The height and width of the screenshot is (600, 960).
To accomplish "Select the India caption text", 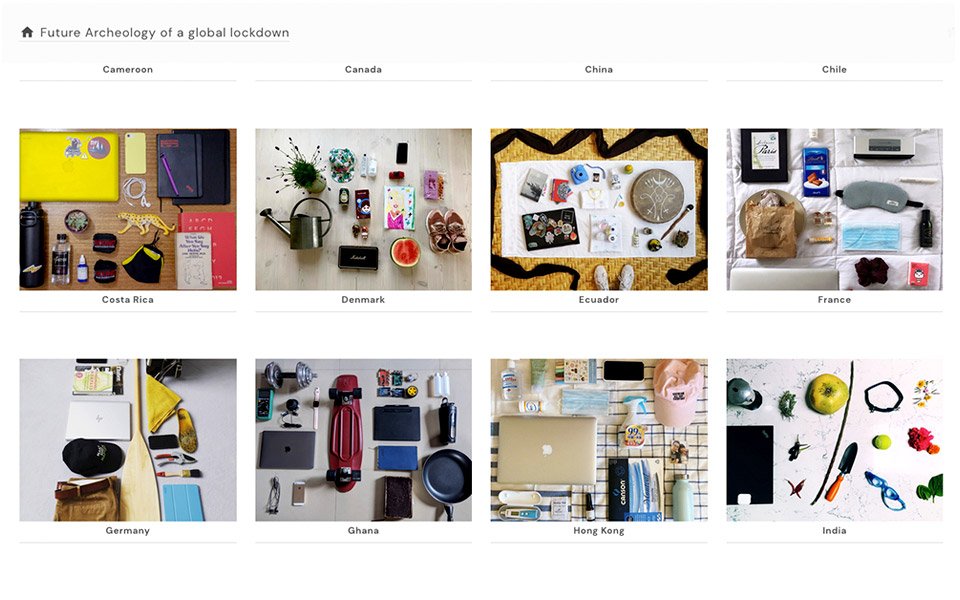I will 834,530.
